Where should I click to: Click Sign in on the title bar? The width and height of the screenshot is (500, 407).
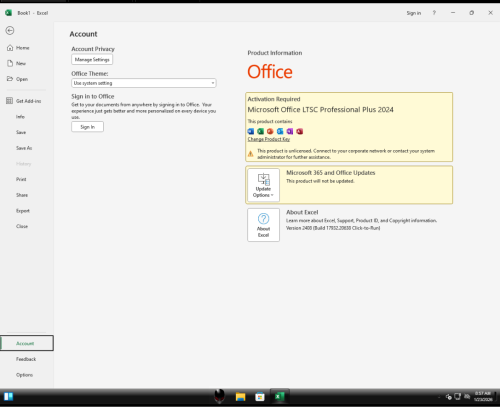(414, 13)
